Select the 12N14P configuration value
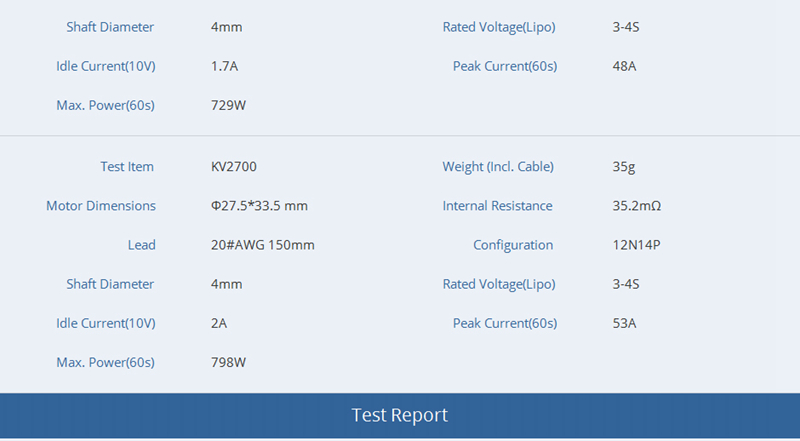The height and width of the screenshot is (441, 800). 635,245
